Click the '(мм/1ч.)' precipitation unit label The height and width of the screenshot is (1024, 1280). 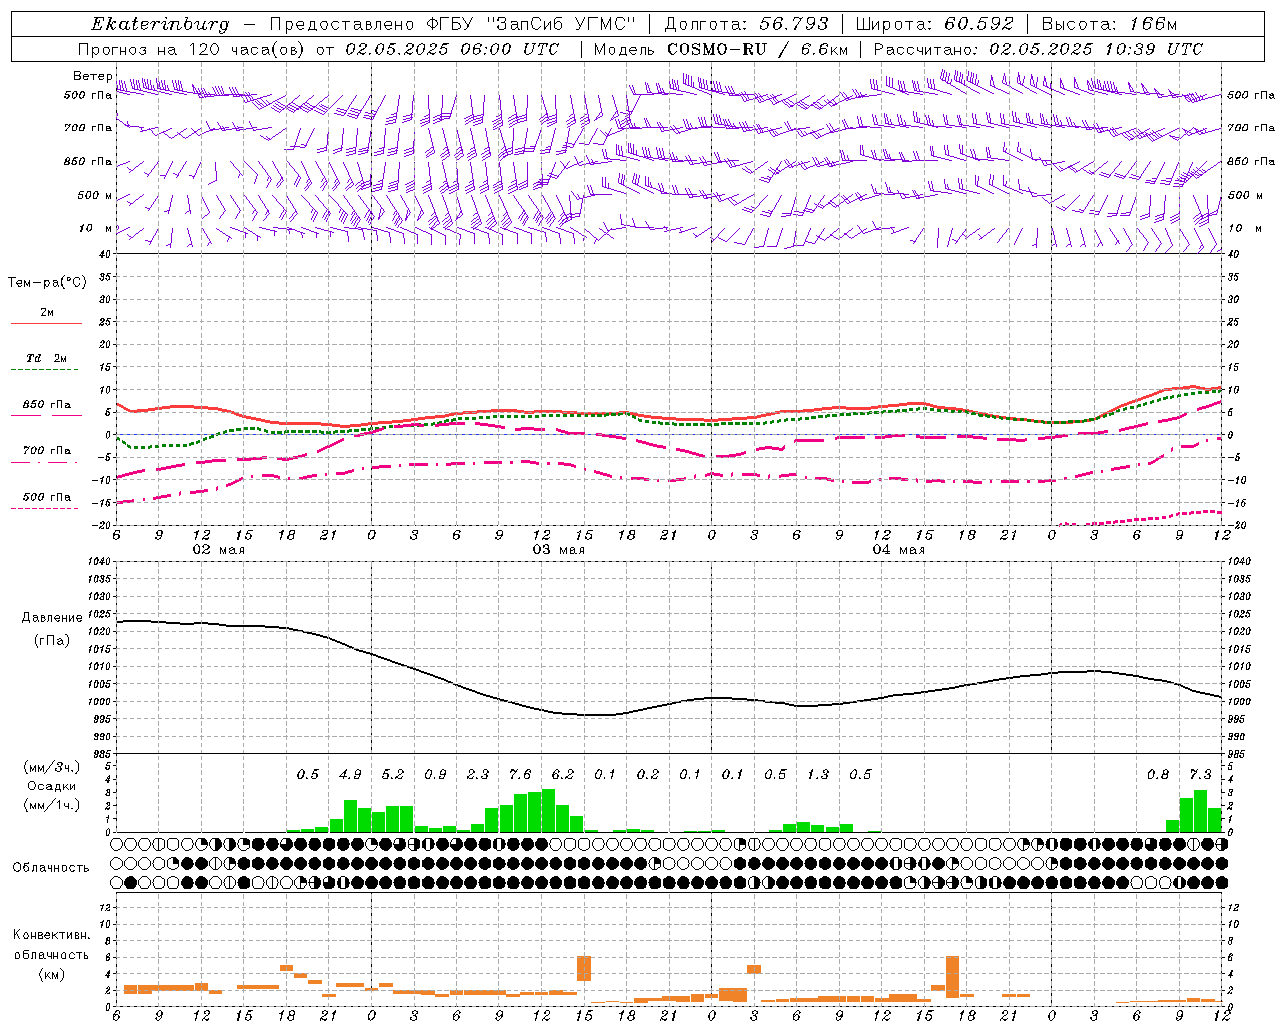pyautogui.click(x=52, y=805)
